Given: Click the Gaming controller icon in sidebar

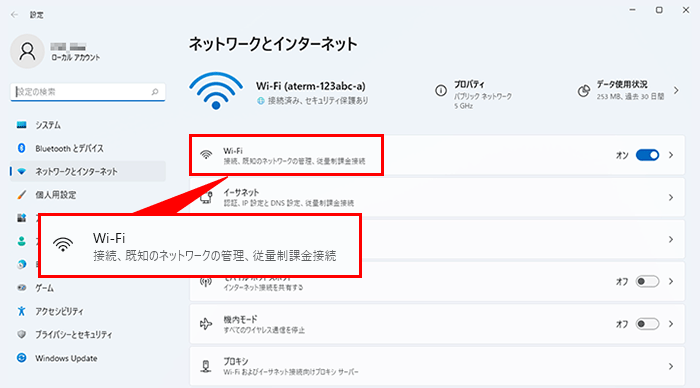Looking at the screenshot, I should pyautogui.click(x=21, y=288).
